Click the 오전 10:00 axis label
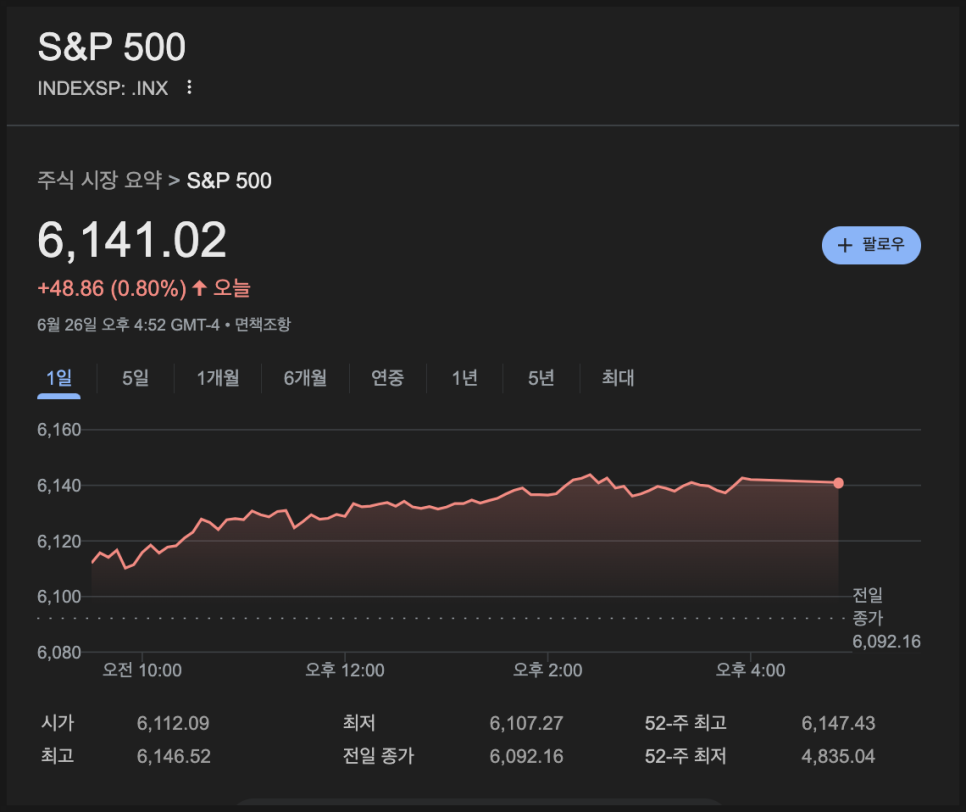 pyautogui.click(x=142, y=670)
